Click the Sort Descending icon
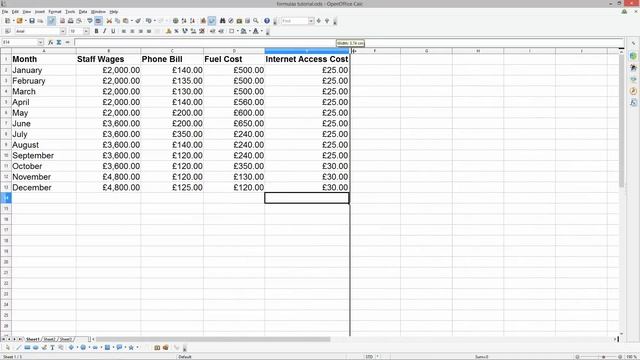640x360 pixels. pos(192,21)
